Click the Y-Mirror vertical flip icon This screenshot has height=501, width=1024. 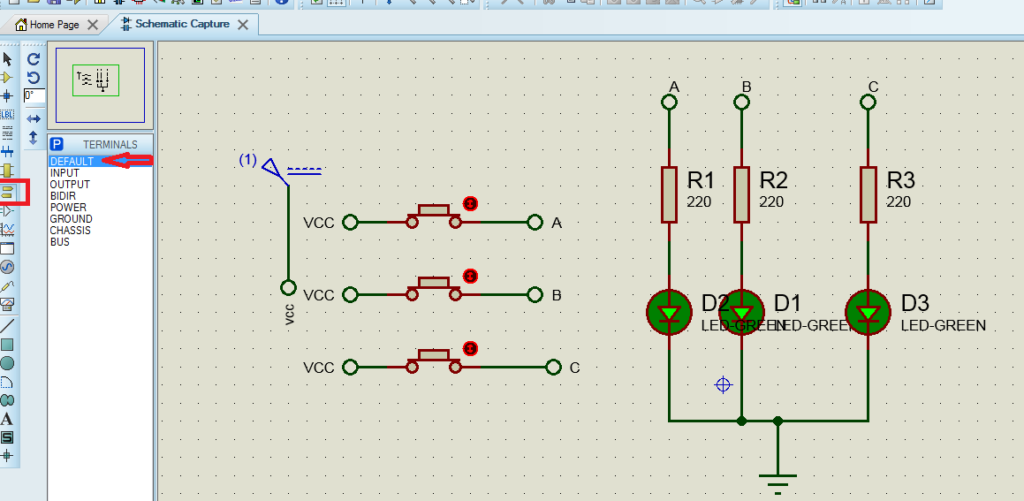click(x=33, y=136)
